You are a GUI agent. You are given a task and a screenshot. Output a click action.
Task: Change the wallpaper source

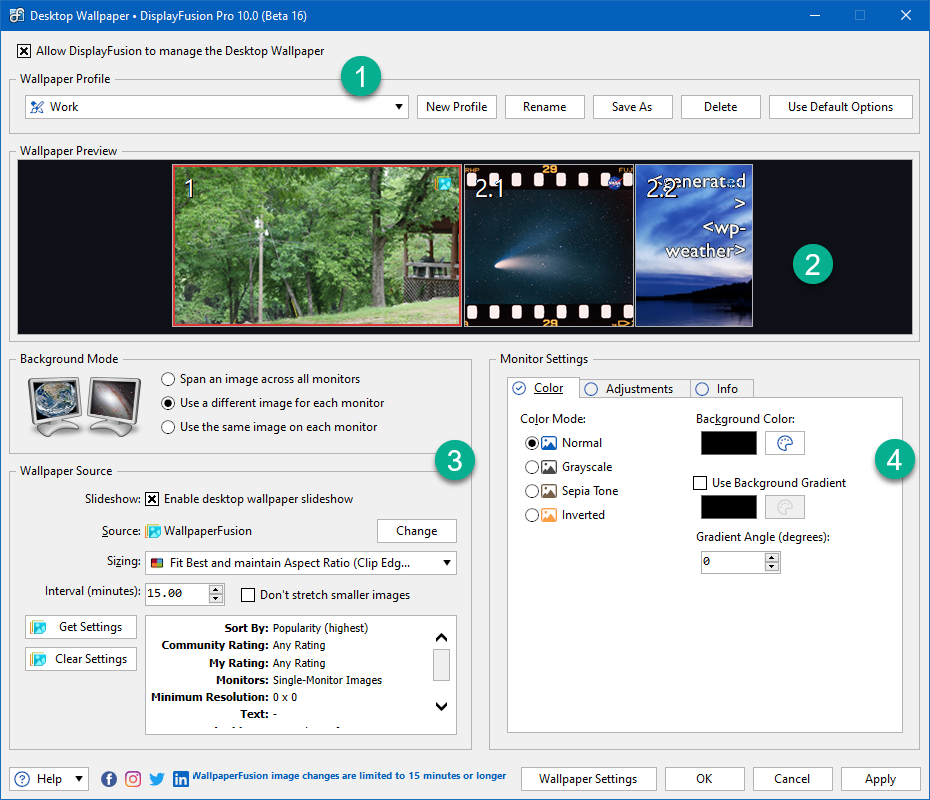click(417, 531)
